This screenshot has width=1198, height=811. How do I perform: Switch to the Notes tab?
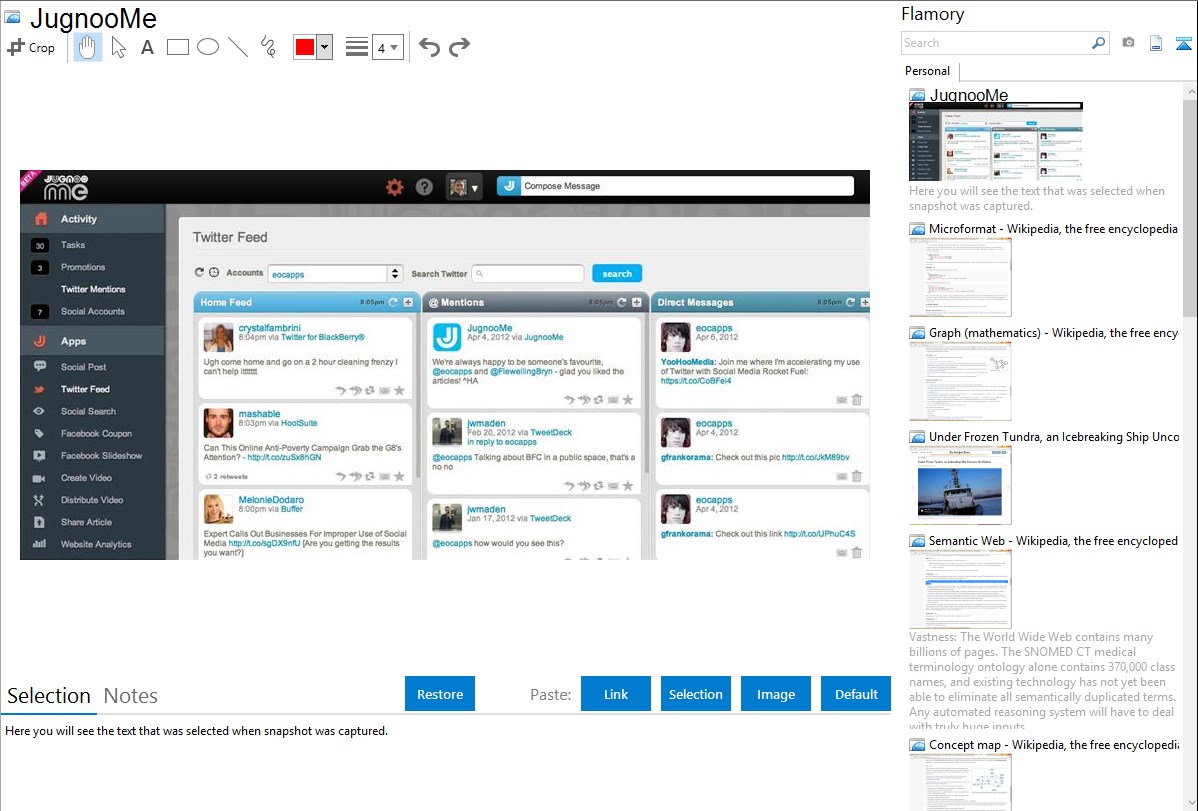131,696
